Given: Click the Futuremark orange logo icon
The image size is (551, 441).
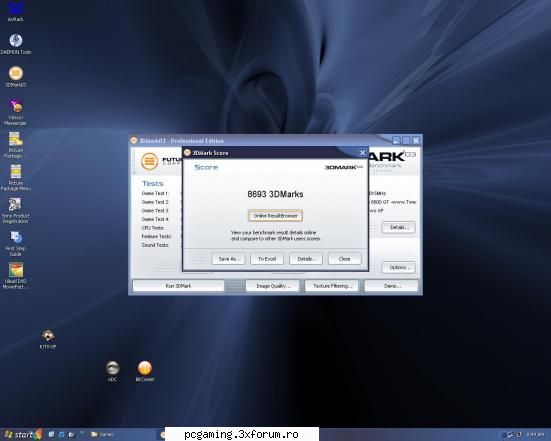Looking at the screenshot, I should 149,161.
